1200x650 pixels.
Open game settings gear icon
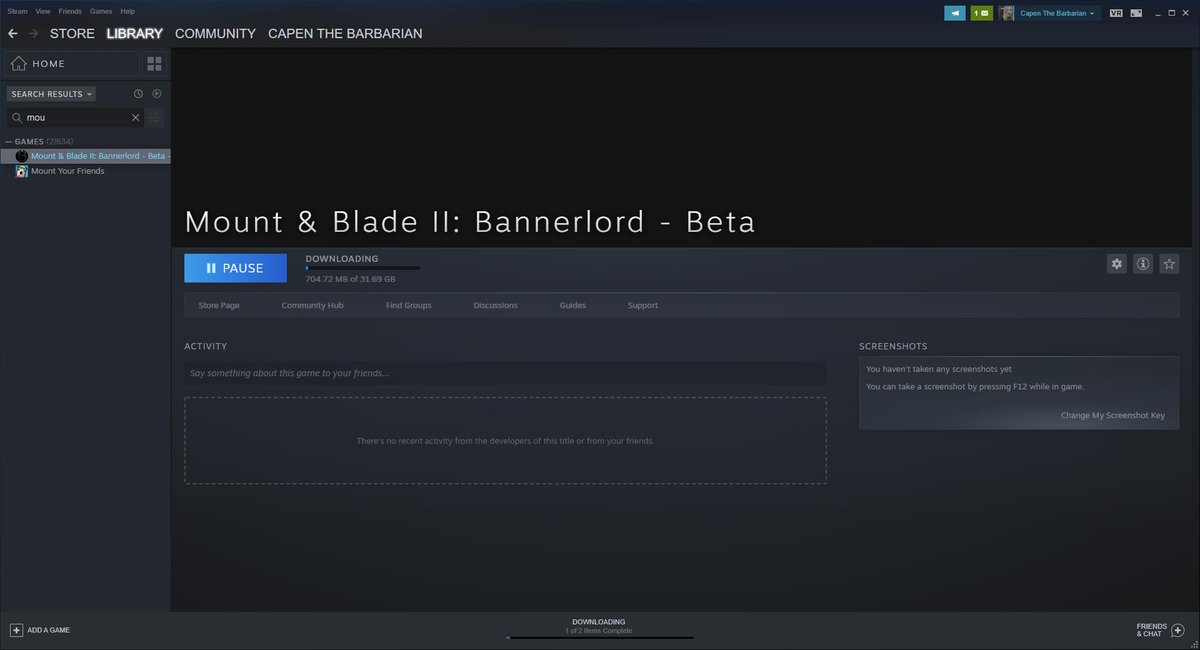(1117, 264)
